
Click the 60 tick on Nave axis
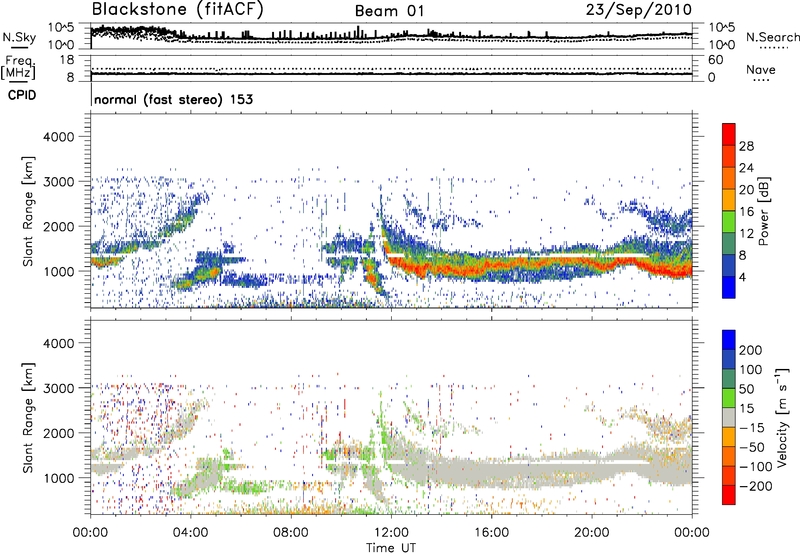point(715,60)
